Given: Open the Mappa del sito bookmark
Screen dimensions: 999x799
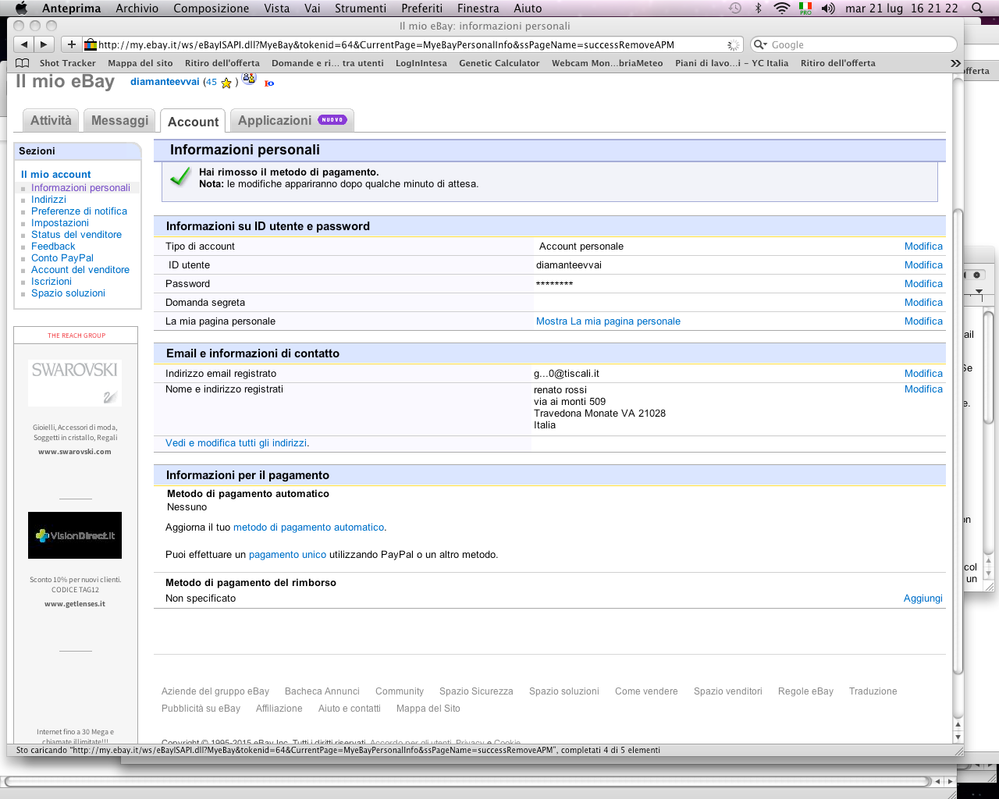Looking at the screenshot, I should point(140,63).
